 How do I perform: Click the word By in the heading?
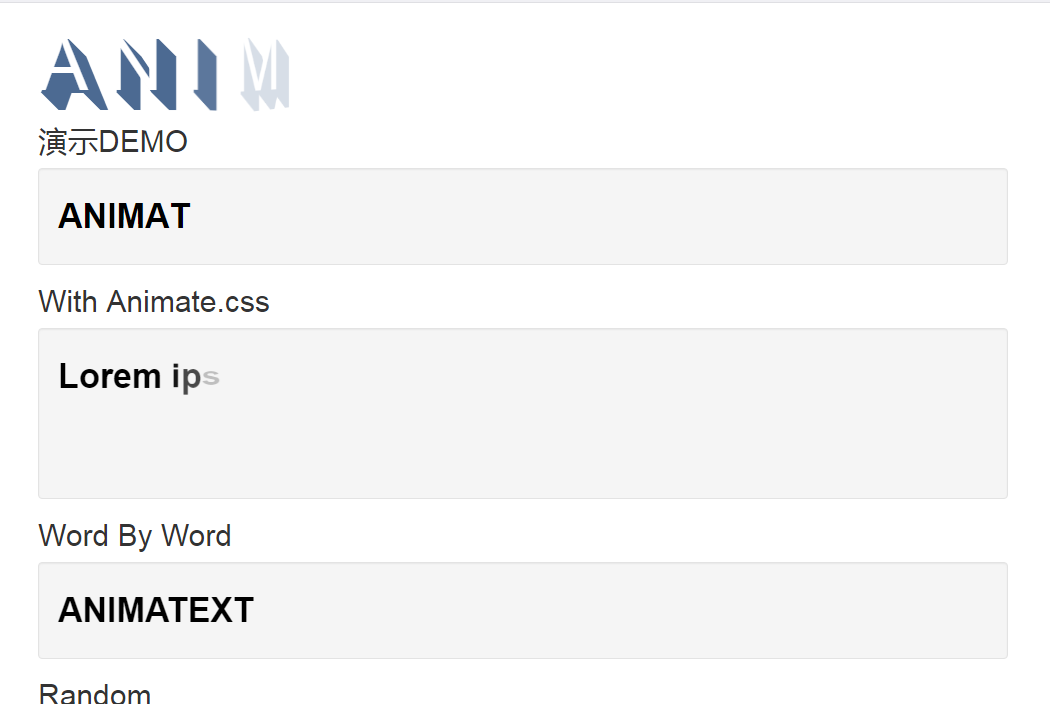[135, 537]
